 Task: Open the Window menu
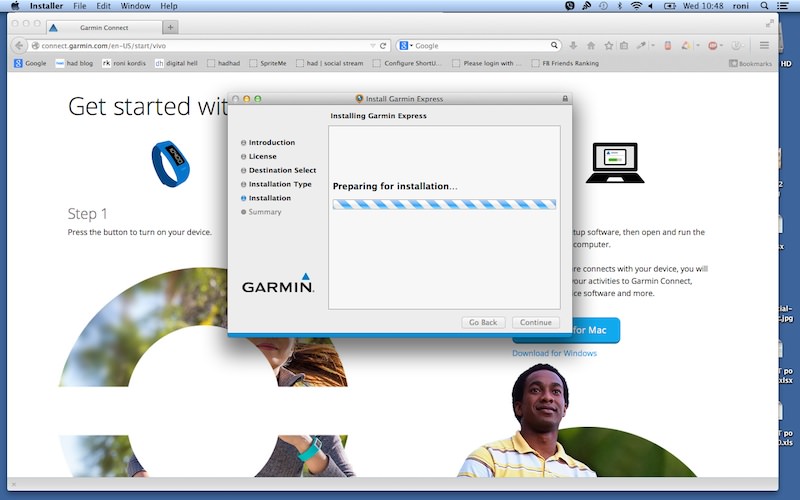tap(135, 6)
